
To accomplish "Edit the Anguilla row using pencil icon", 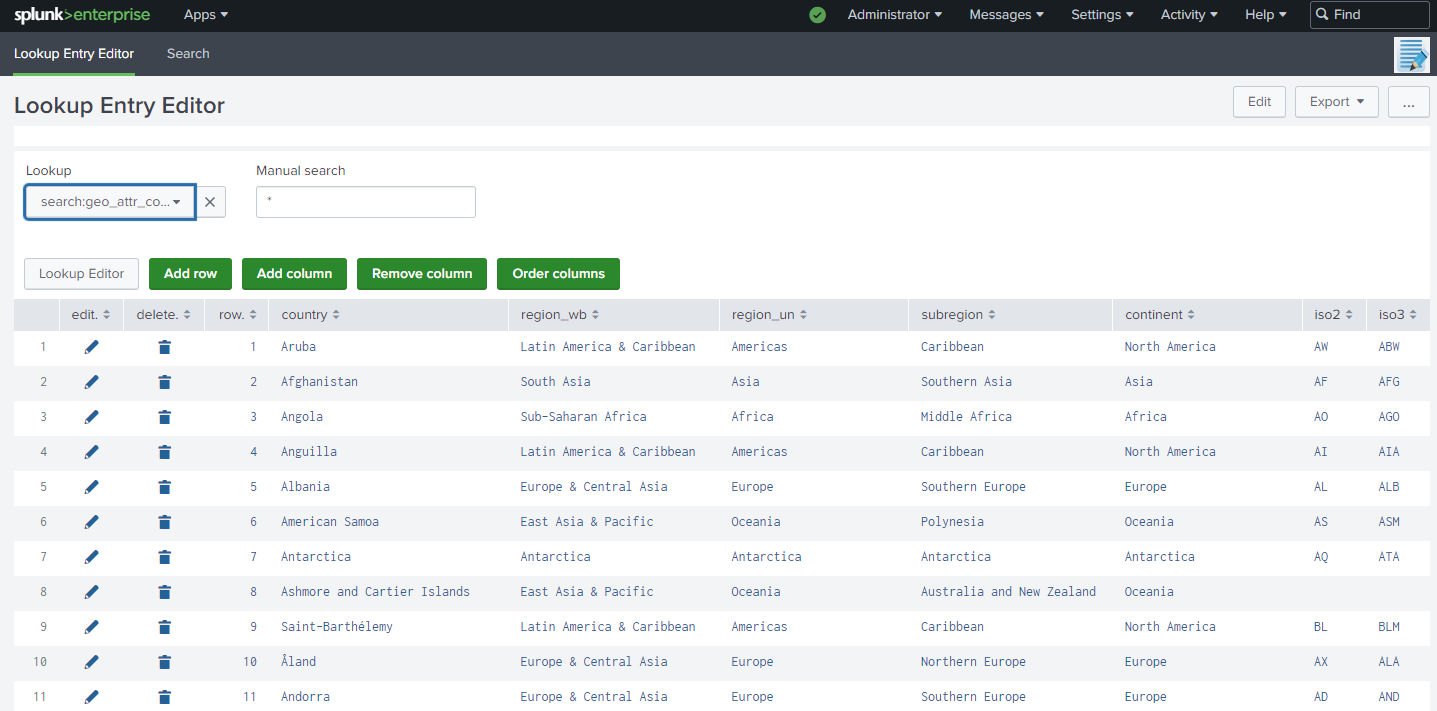I will 92,452.
